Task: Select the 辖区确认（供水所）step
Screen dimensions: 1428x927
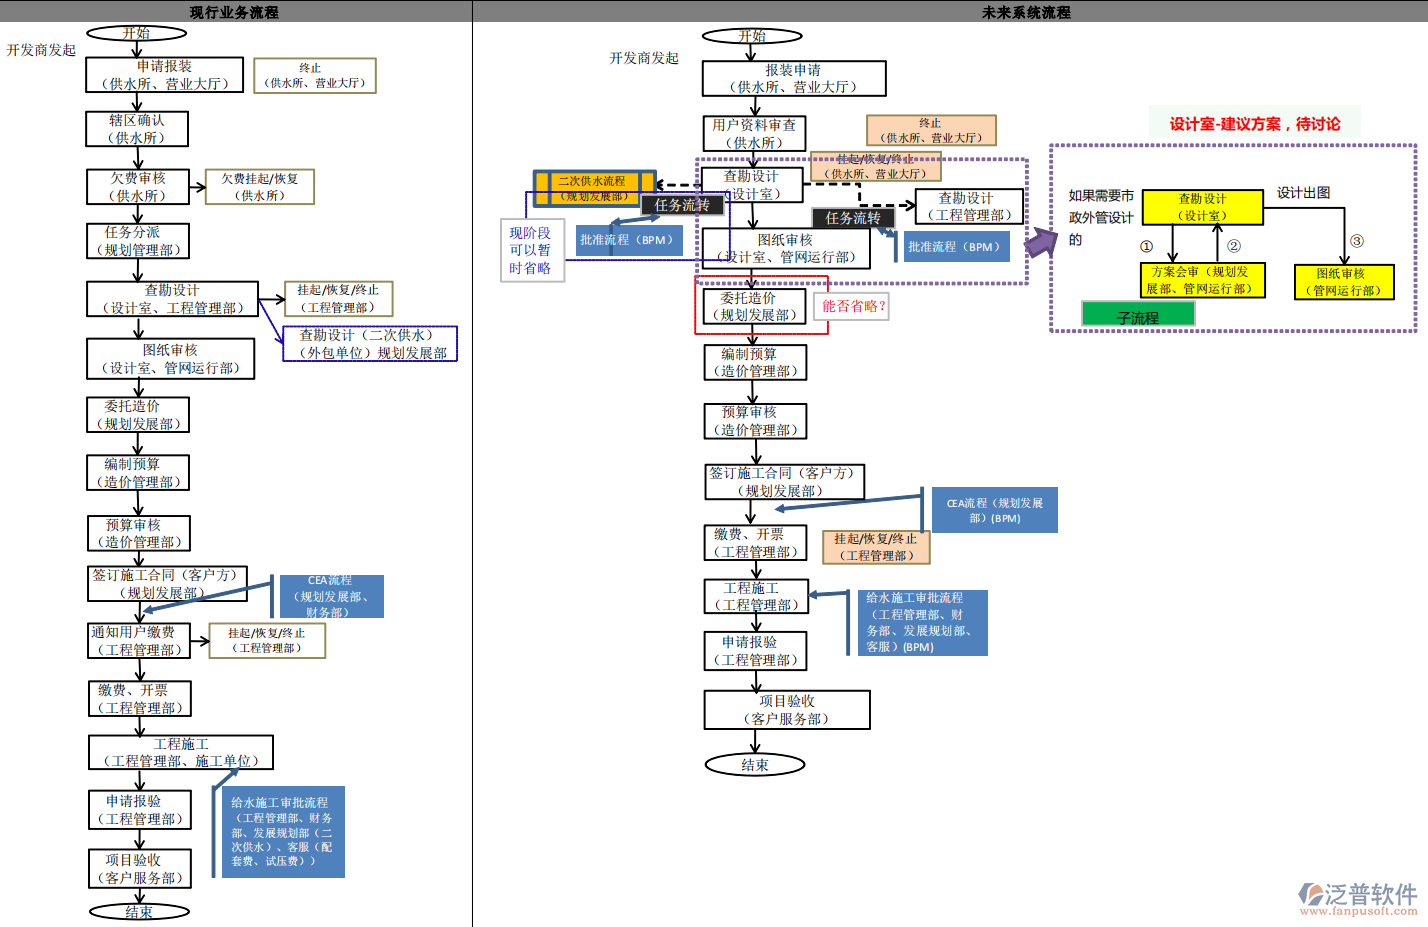Action: (137, 129)
